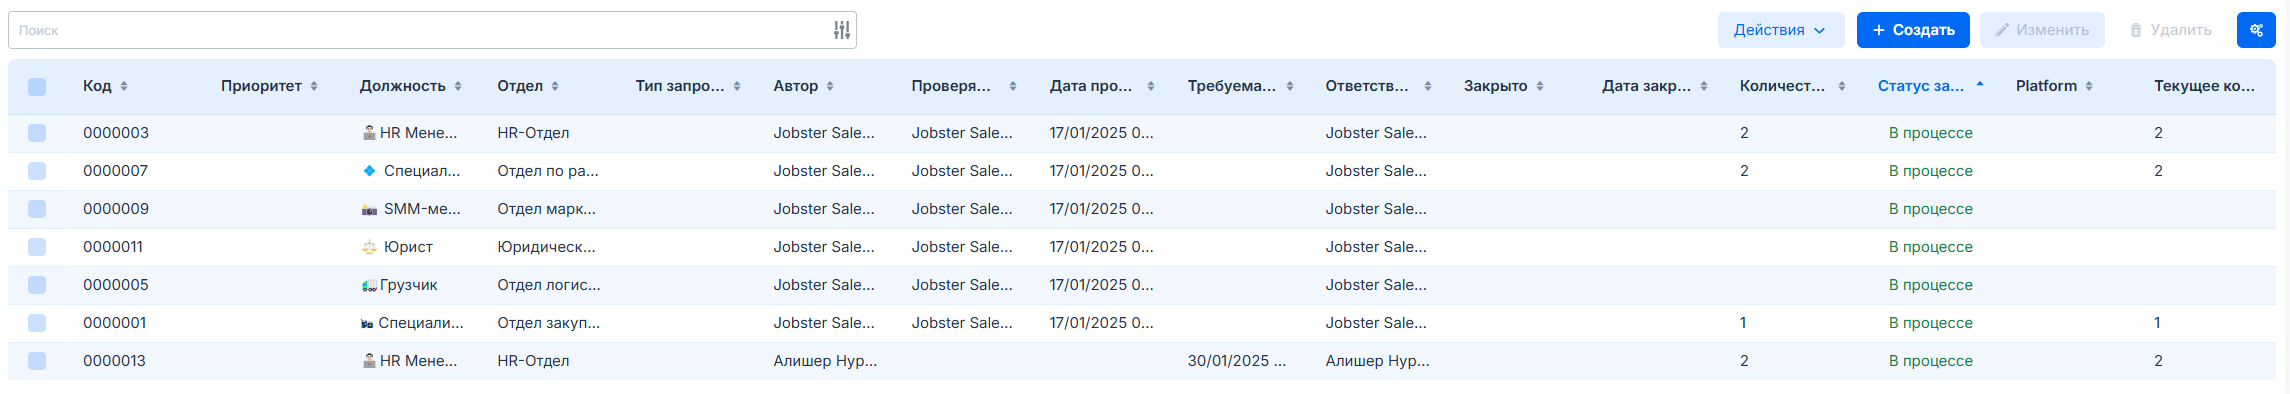Select the checkbox for row 0000009
Screen dimensions: 2290x394
pos(37,209)
